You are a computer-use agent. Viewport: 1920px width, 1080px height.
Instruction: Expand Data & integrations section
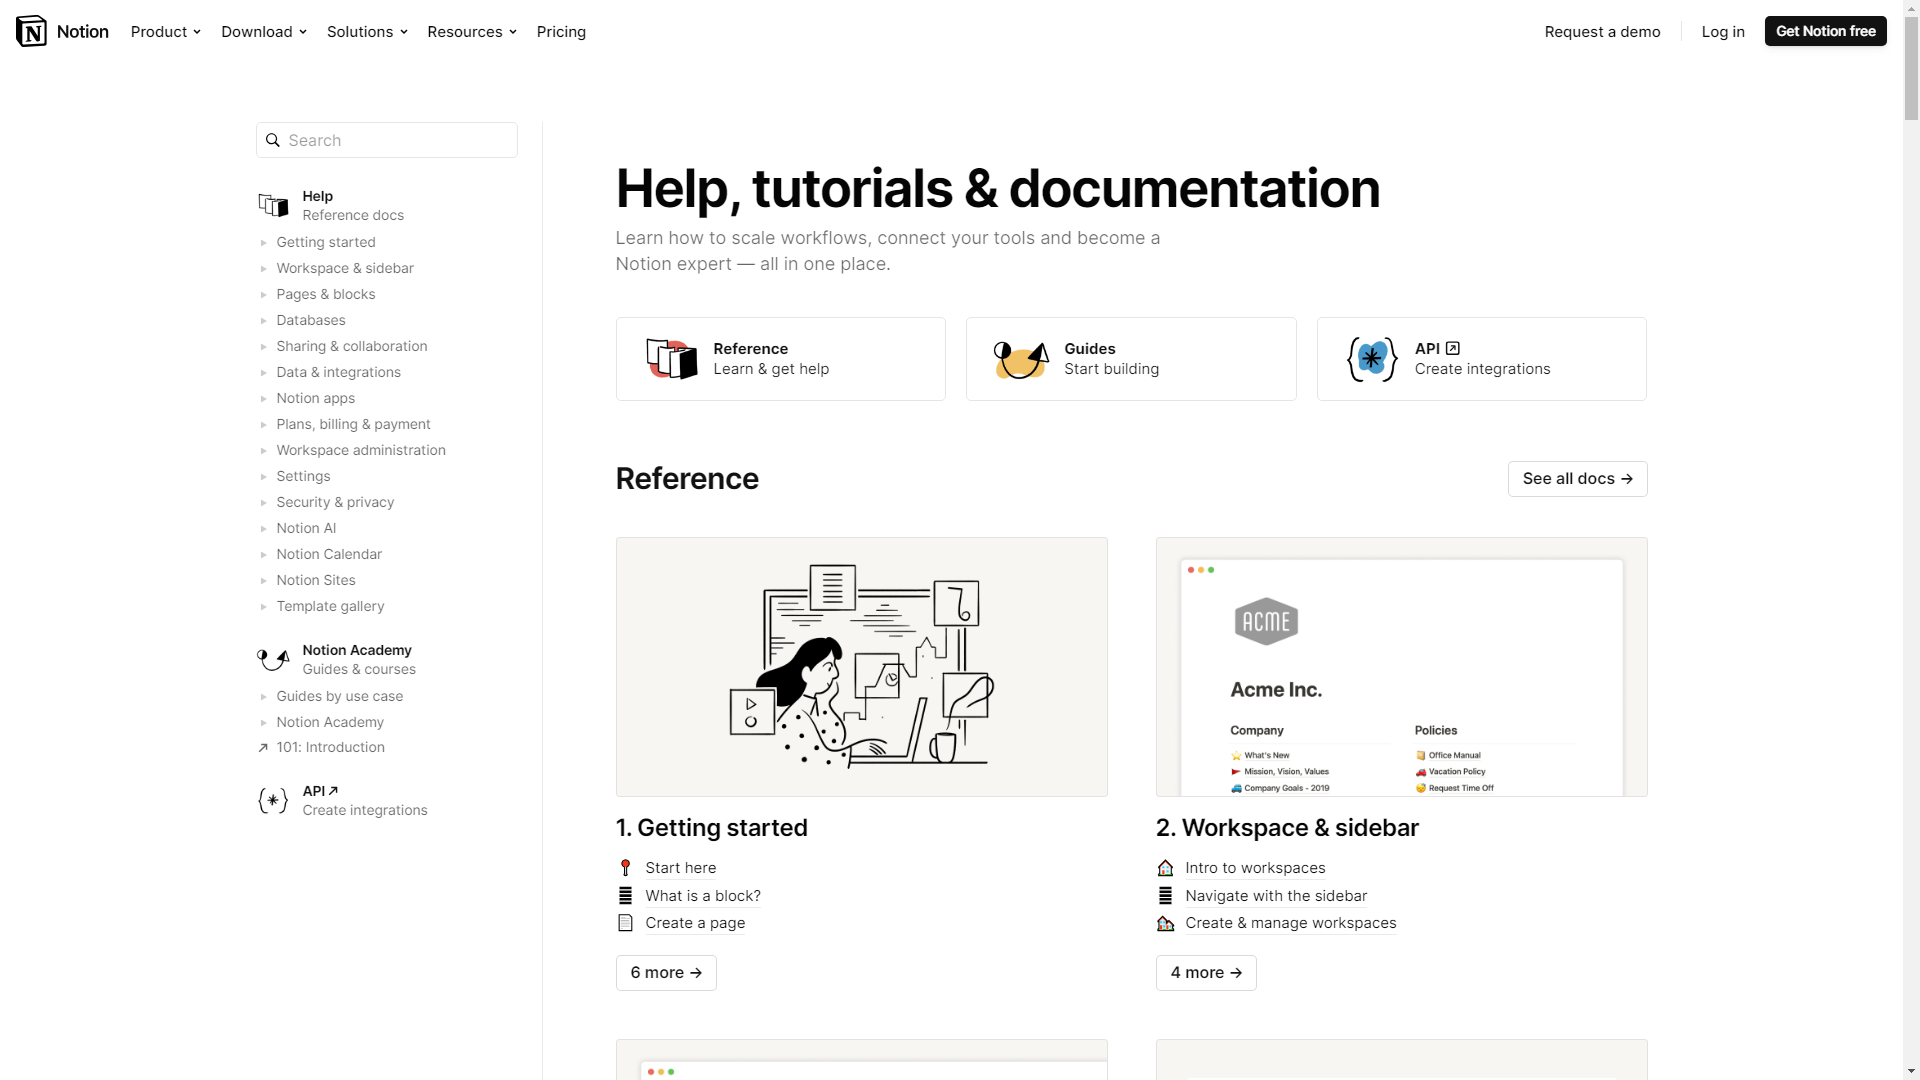click(x=263, y=372)
